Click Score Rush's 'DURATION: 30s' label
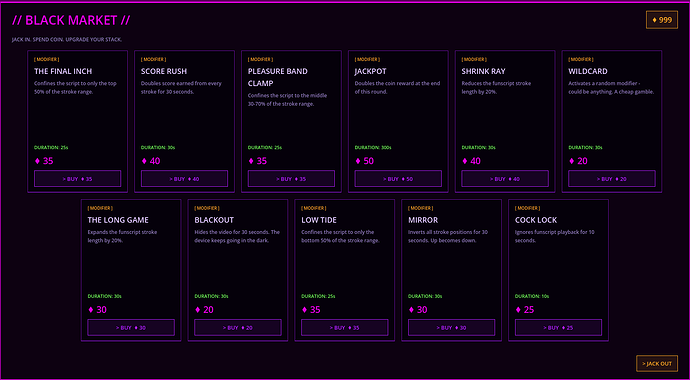 tap(158, 148)
